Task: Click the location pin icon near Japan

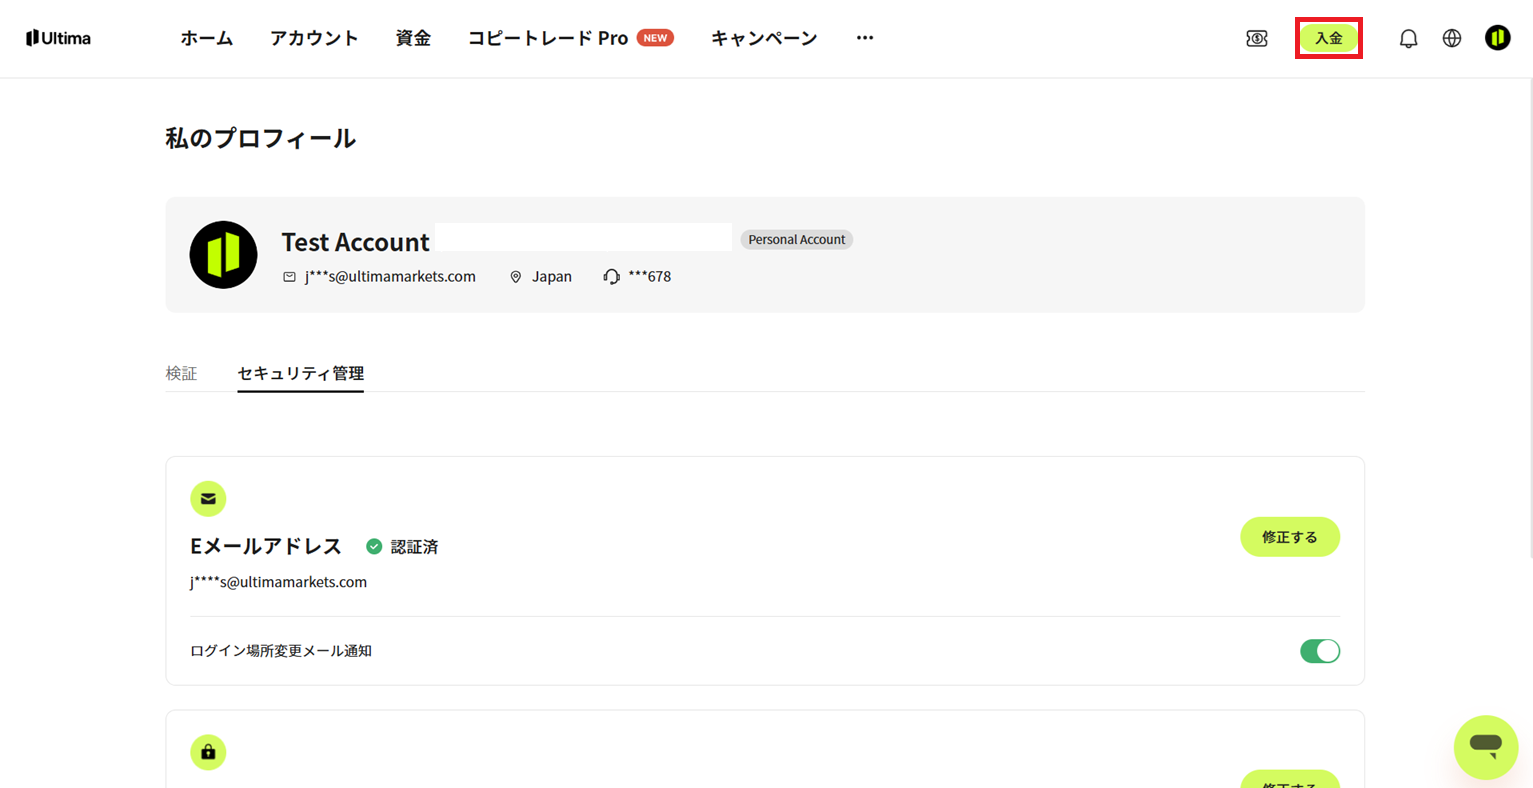Action: [516, 277]
